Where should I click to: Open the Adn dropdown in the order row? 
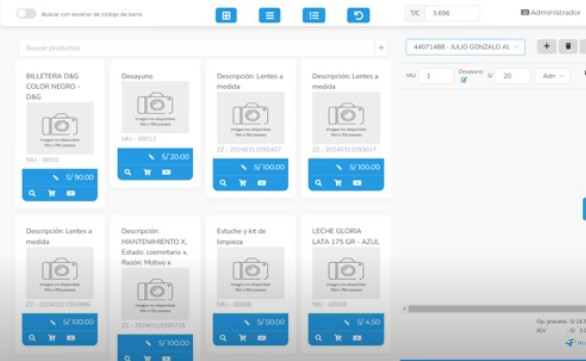click(x=553, y=76)
